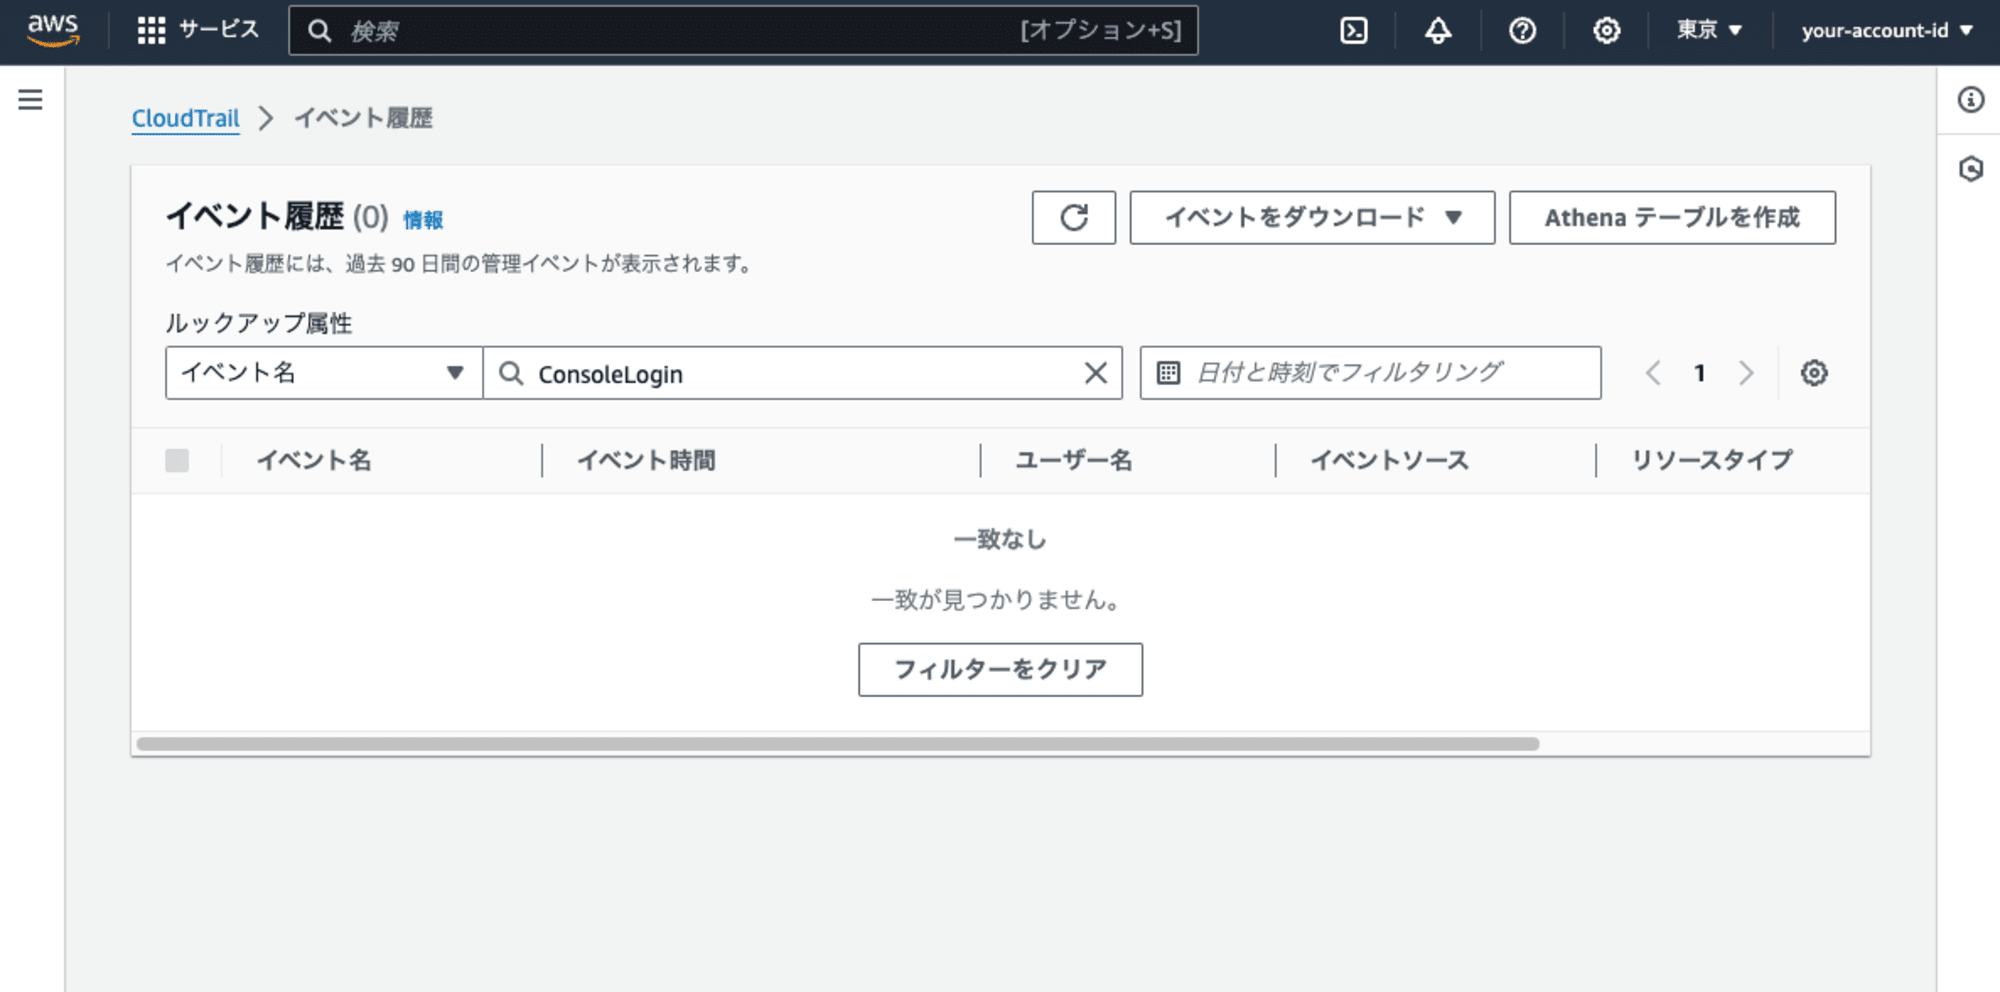Toggle the select-all events checkbox

tap(177, 460)
